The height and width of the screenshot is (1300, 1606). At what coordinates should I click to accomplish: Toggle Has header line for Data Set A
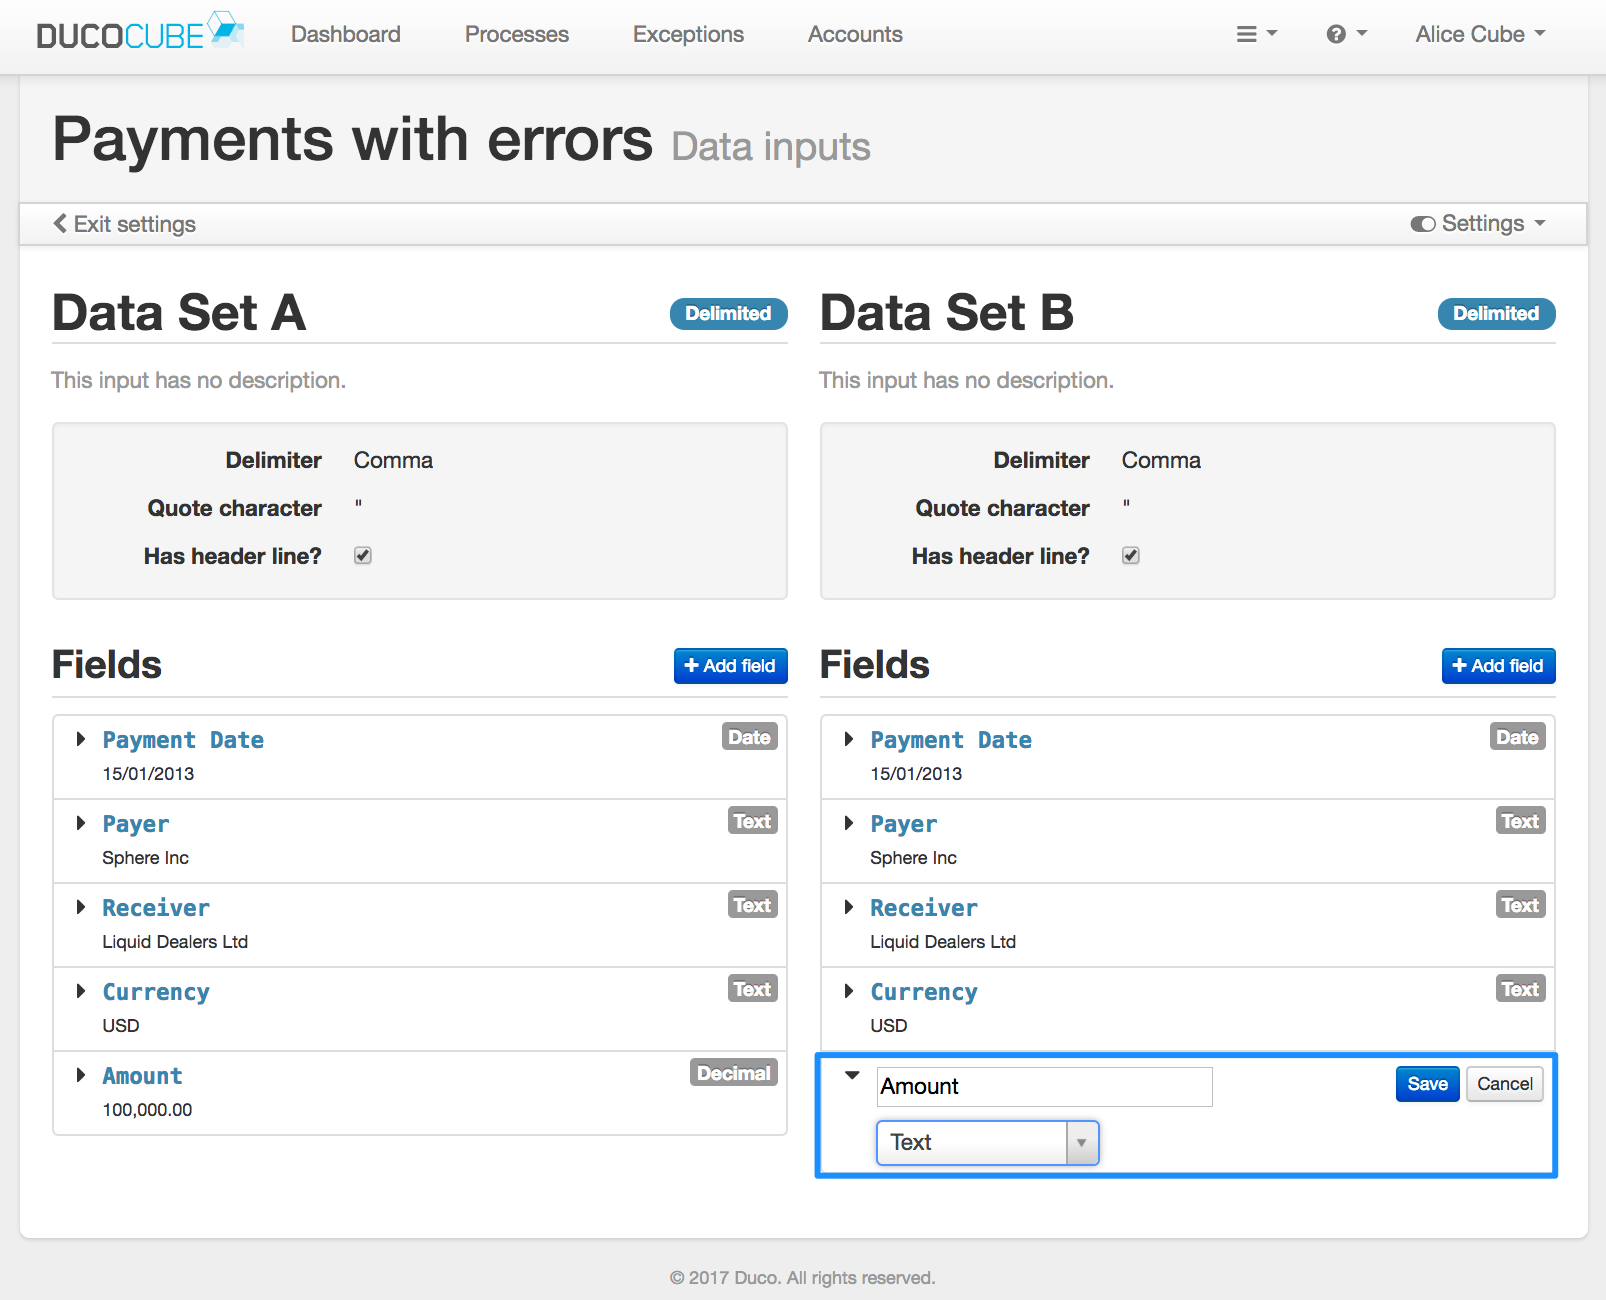click(363, 555)
